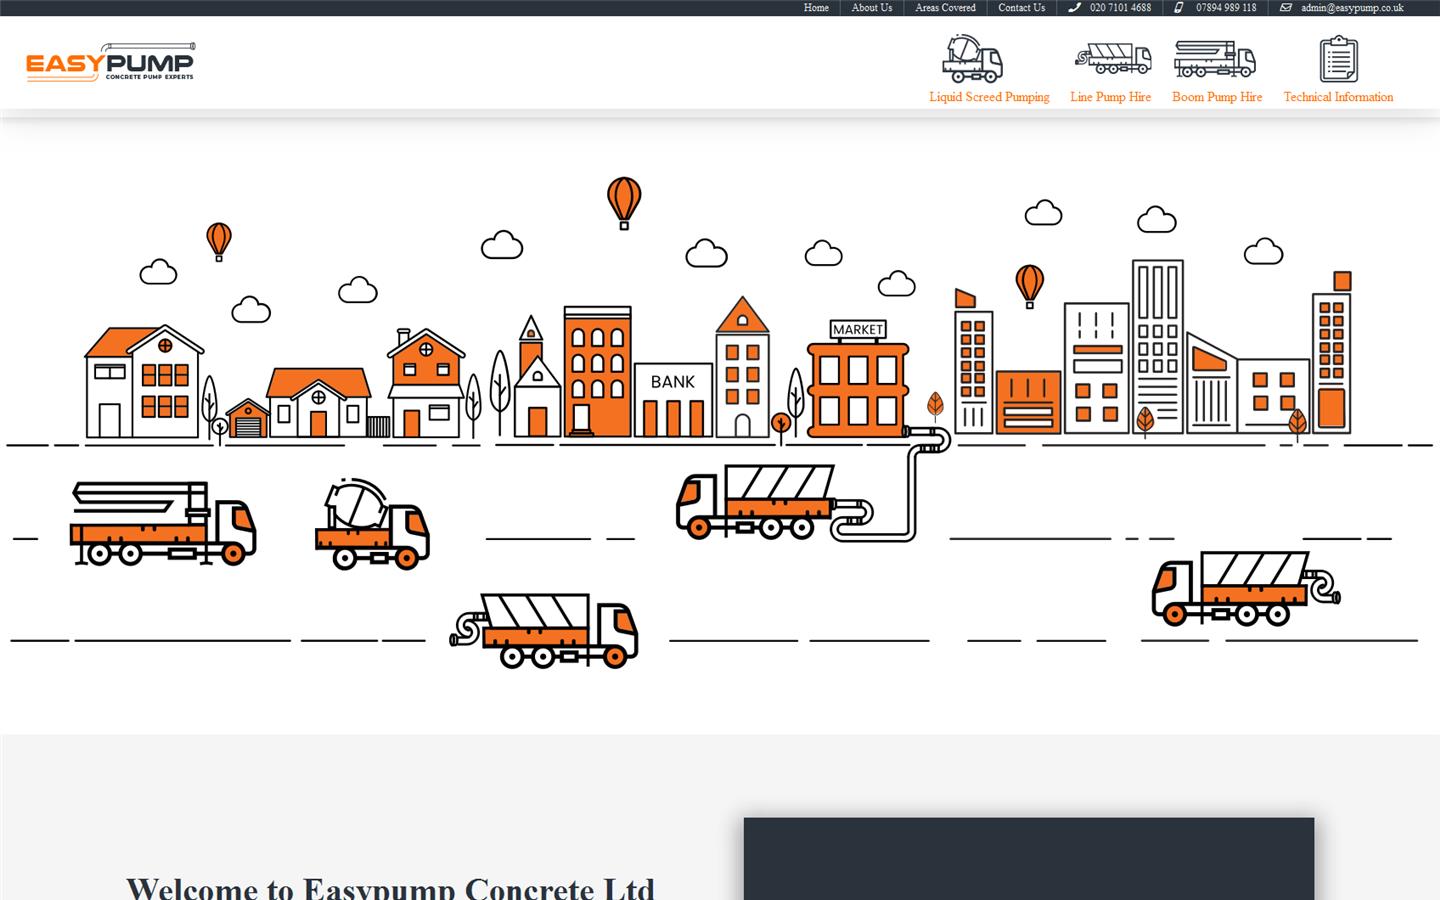Click the Liquid Screed Pumping text link
Image resolution: width=1440 pixels, height=900 pixels.
(x=989, y=97)
